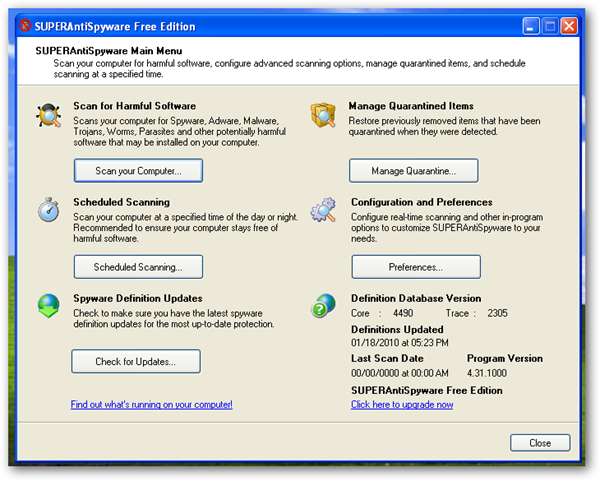Click the globe question mark Definition Database icon
The height and width of the screenshot is (481, 600).
[x=324, y=306]
